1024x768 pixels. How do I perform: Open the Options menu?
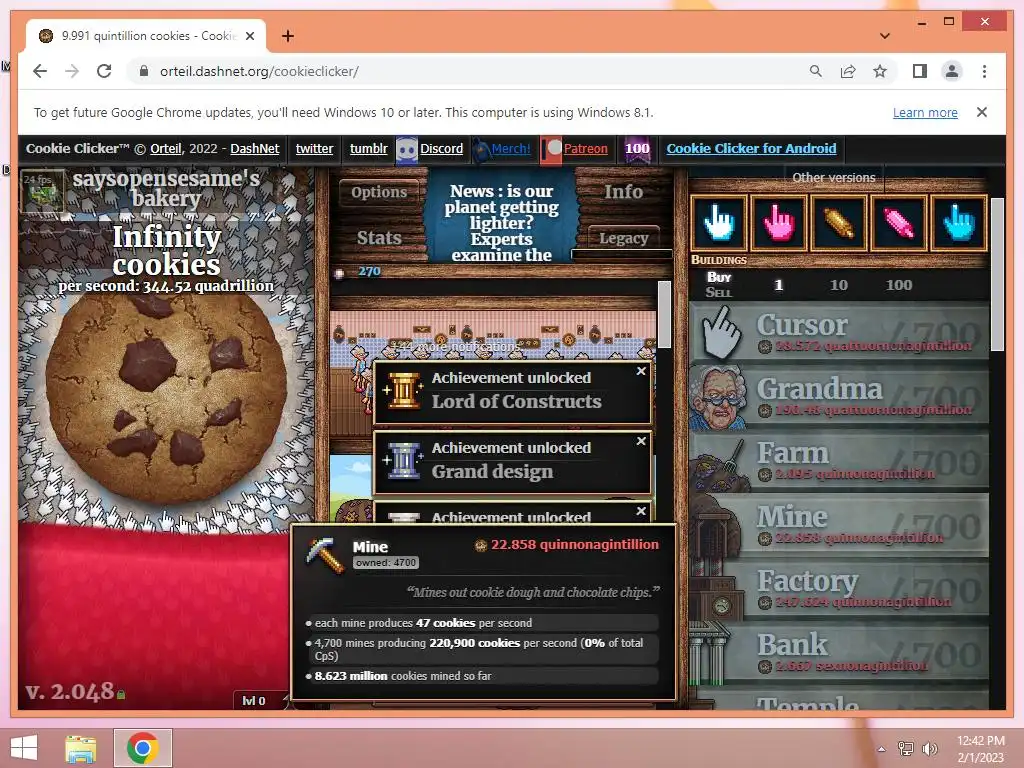[379, 192]
